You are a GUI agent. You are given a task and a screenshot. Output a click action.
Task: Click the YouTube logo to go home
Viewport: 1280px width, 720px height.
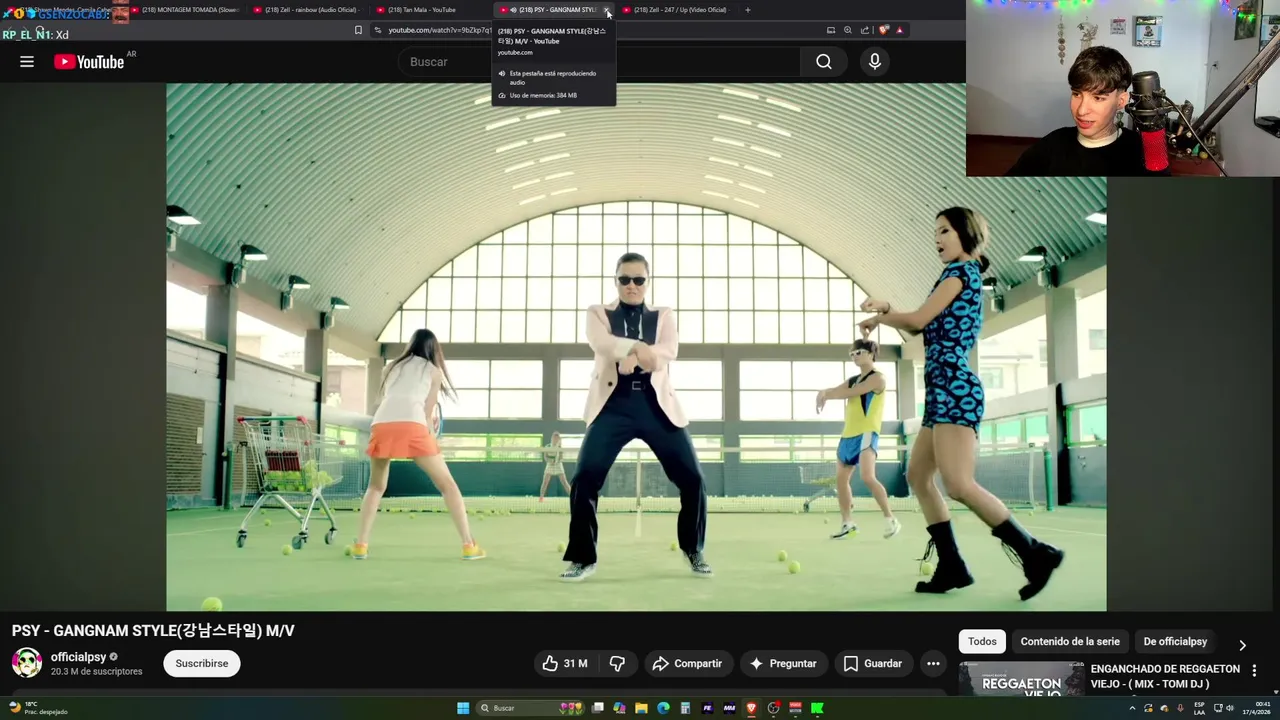click(x=89, y=62)
